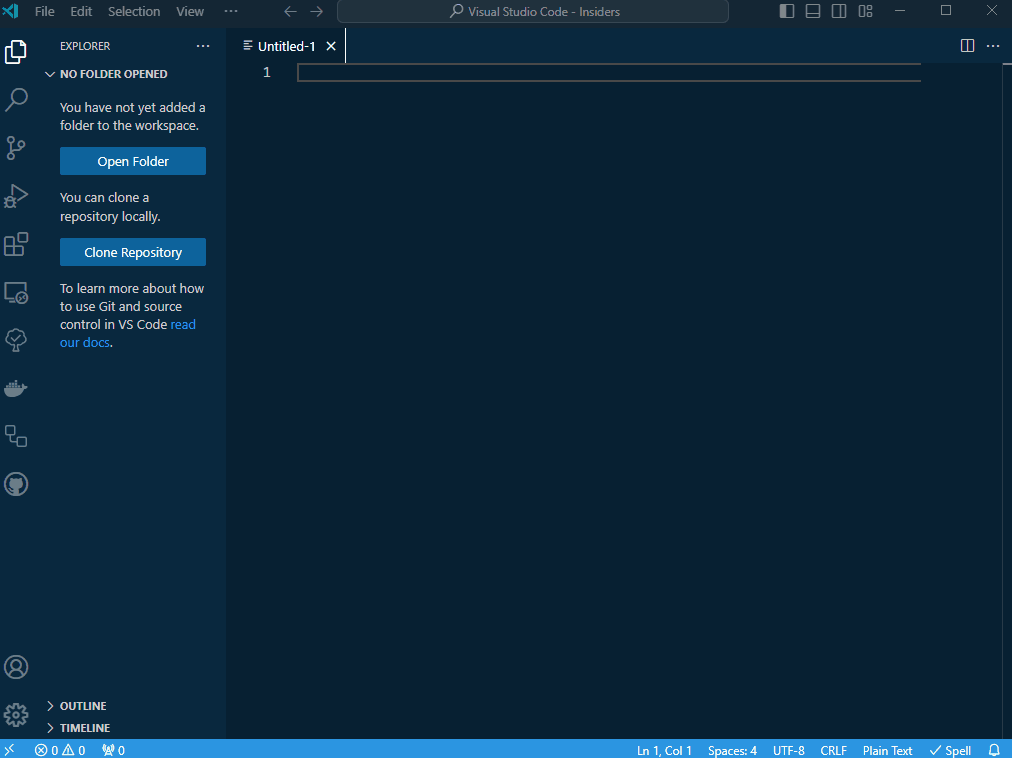
Task: Click the VS Code Insiders logo icon
Action: (11, 11)
